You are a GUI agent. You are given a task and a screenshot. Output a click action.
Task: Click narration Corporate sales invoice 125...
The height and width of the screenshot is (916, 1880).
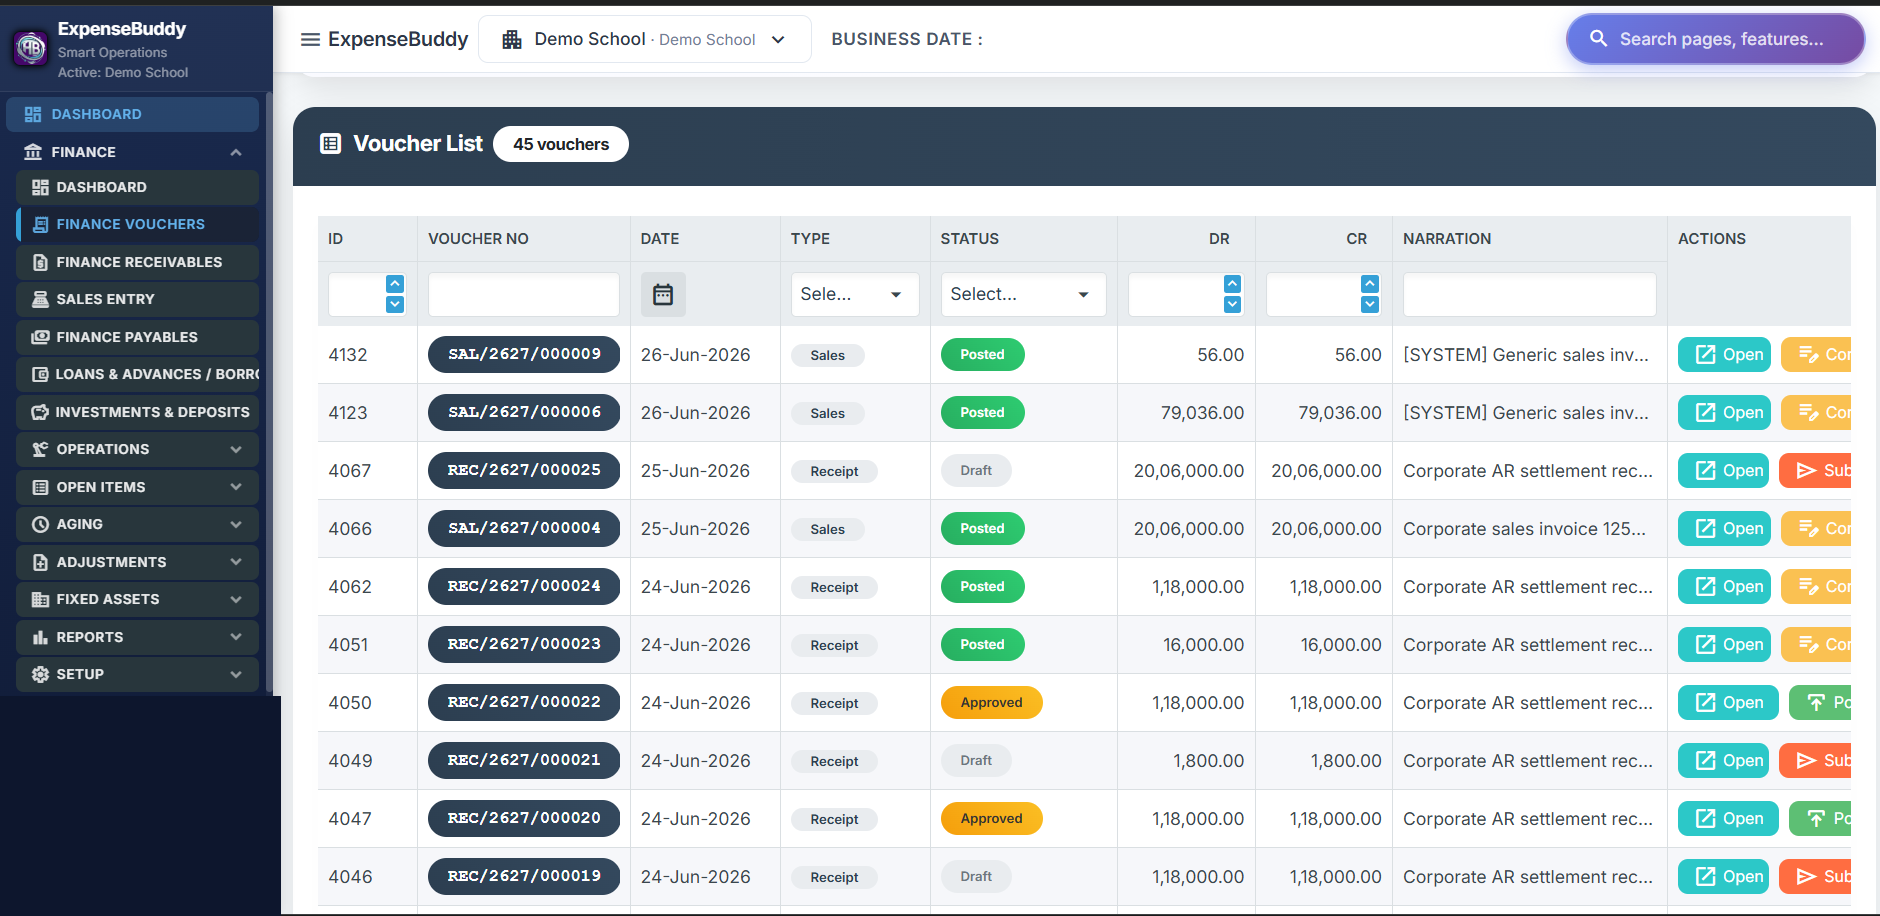coord(1524,528)
